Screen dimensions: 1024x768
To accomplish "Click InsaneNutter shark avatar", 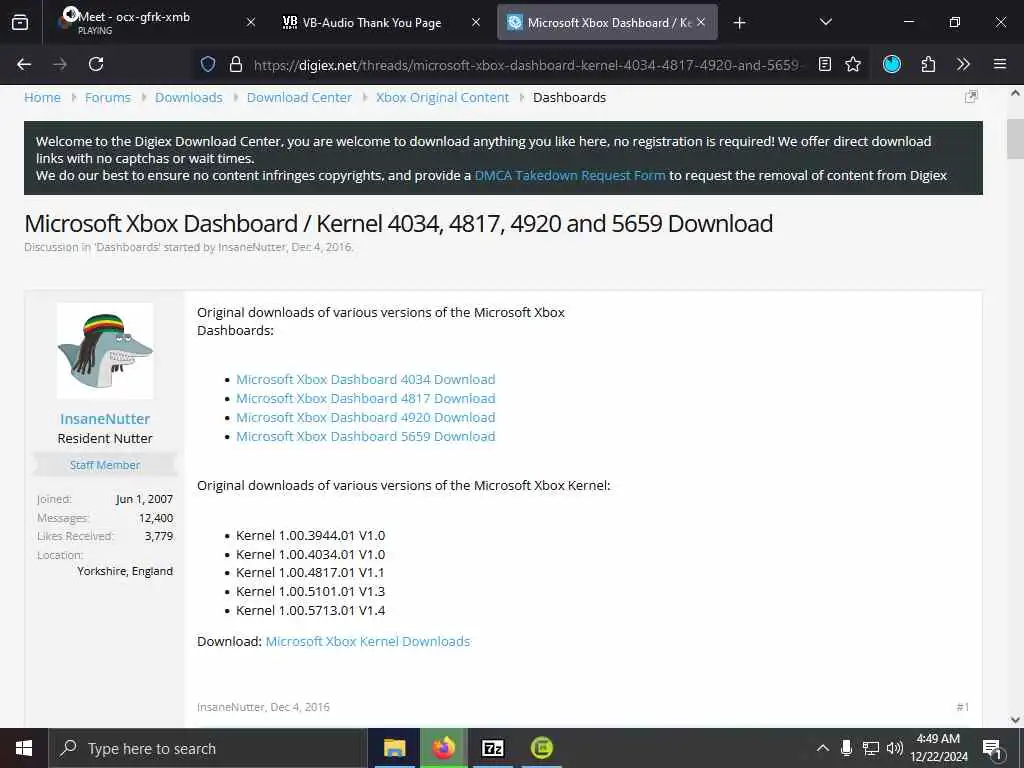I will (105, 351).
